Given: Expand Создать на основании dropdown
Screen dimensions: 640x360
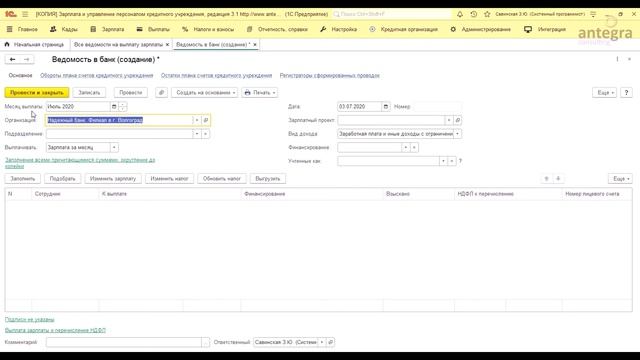Looking at the screenshot, I should [204, 93].
